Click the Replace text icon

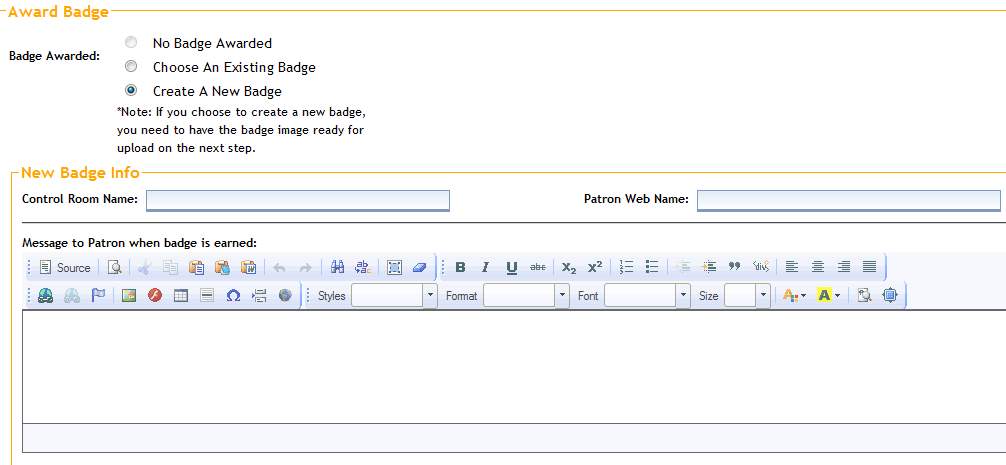(363, 267)
